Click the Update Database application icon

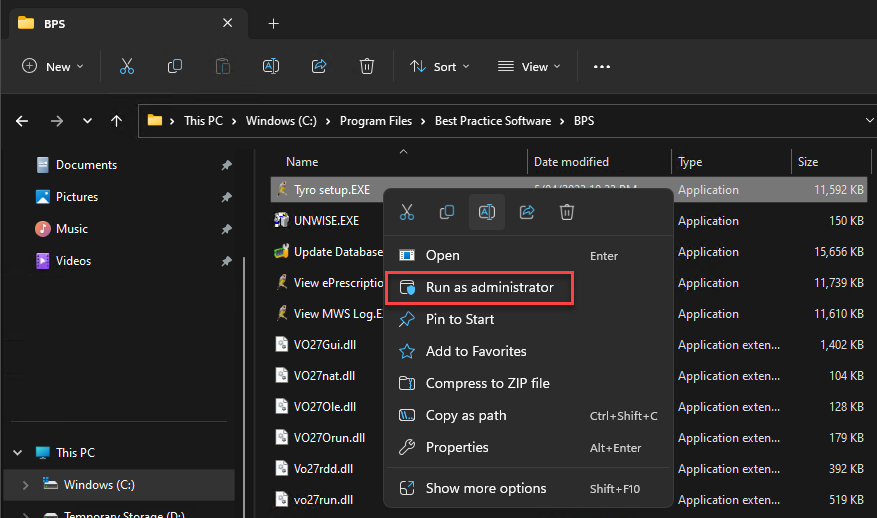pyautogui.click(x=281, y=251)
